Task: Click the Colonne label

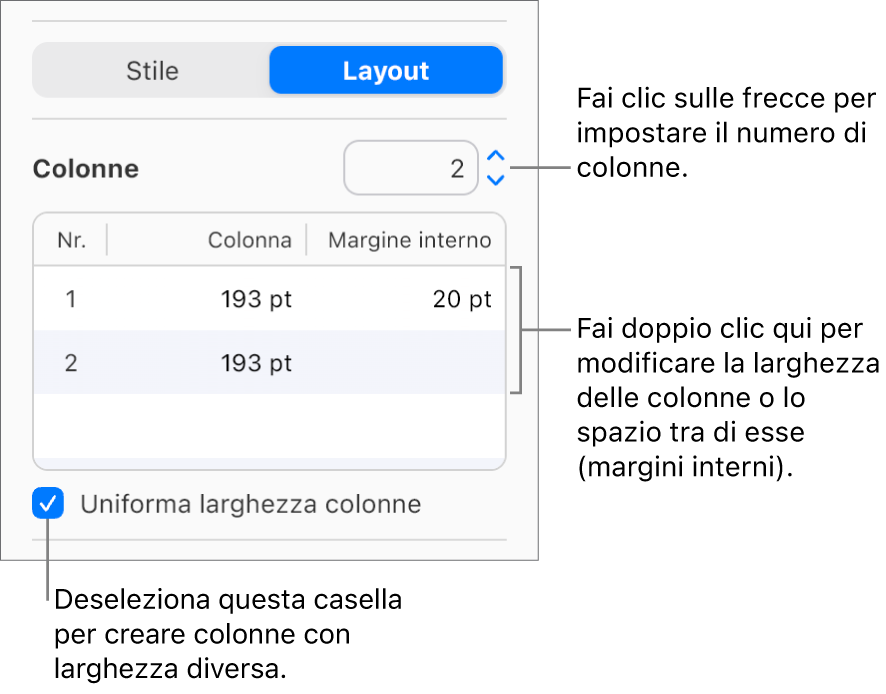Action: 85,168
